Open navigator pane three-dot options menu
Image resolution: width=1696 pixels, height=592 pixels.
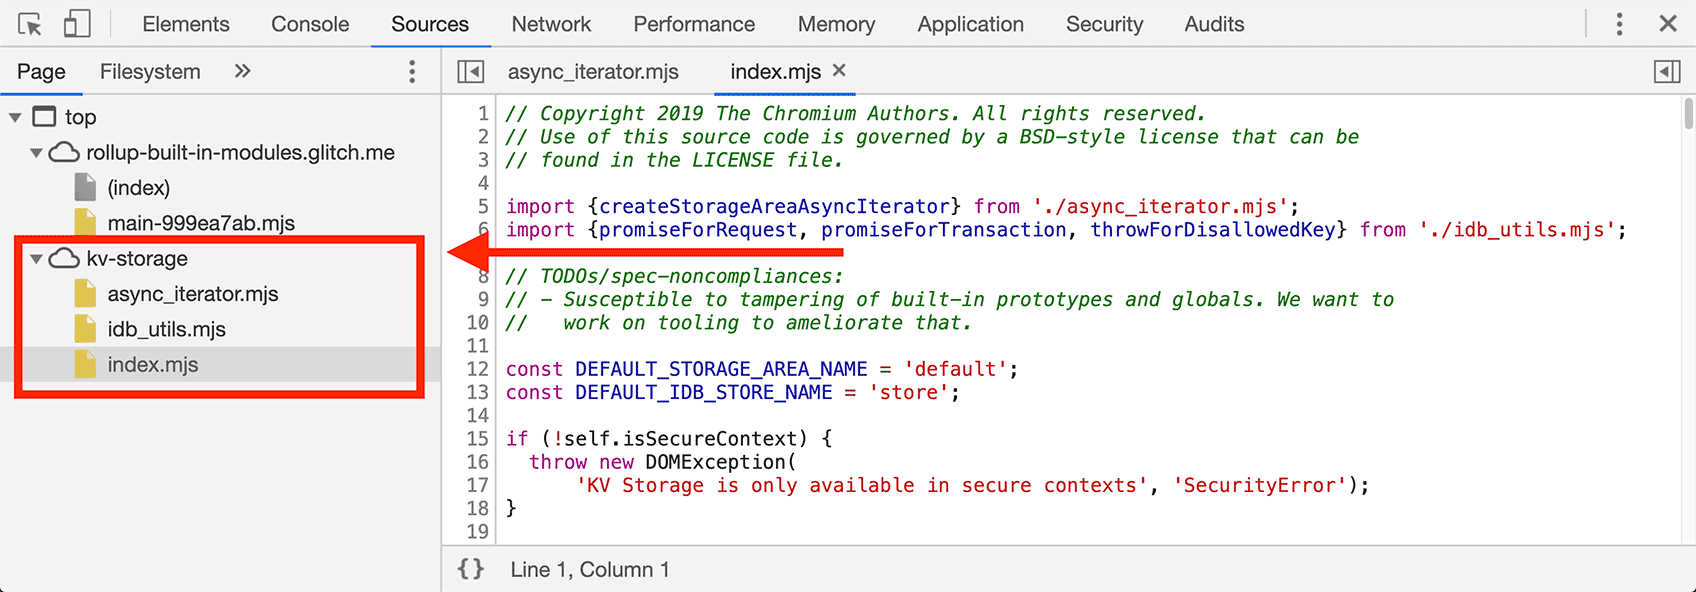pyautogui.click(x=412, y=71)
